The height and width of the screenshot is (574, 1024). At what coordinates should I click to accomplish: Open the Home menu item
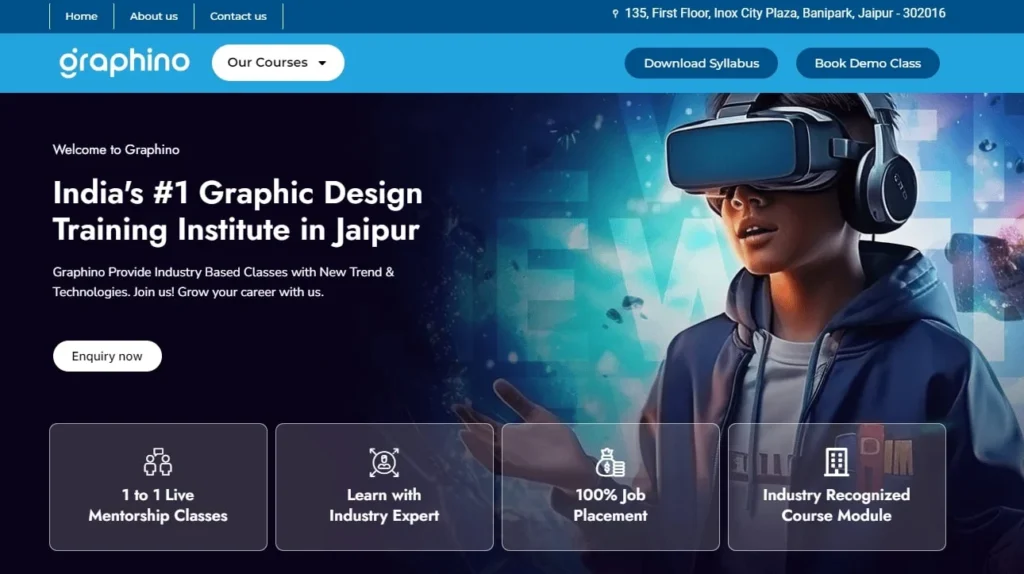(x=81, y=16)
